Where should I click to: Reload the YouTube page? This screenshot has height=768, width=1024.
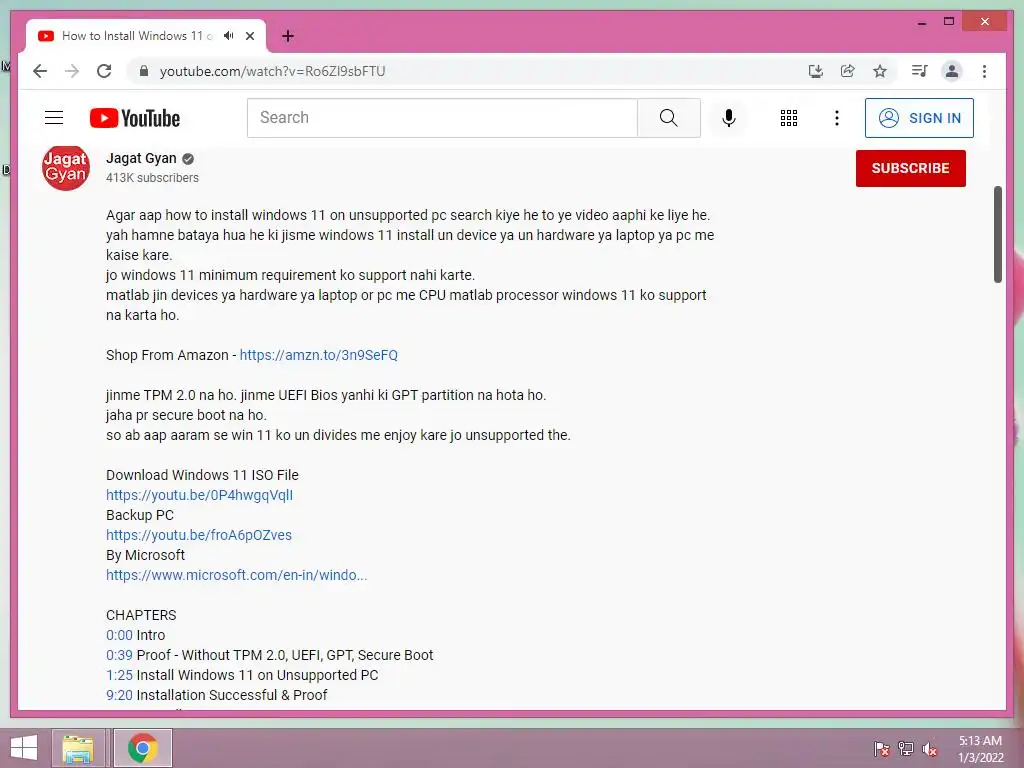[x=104, y=71]
